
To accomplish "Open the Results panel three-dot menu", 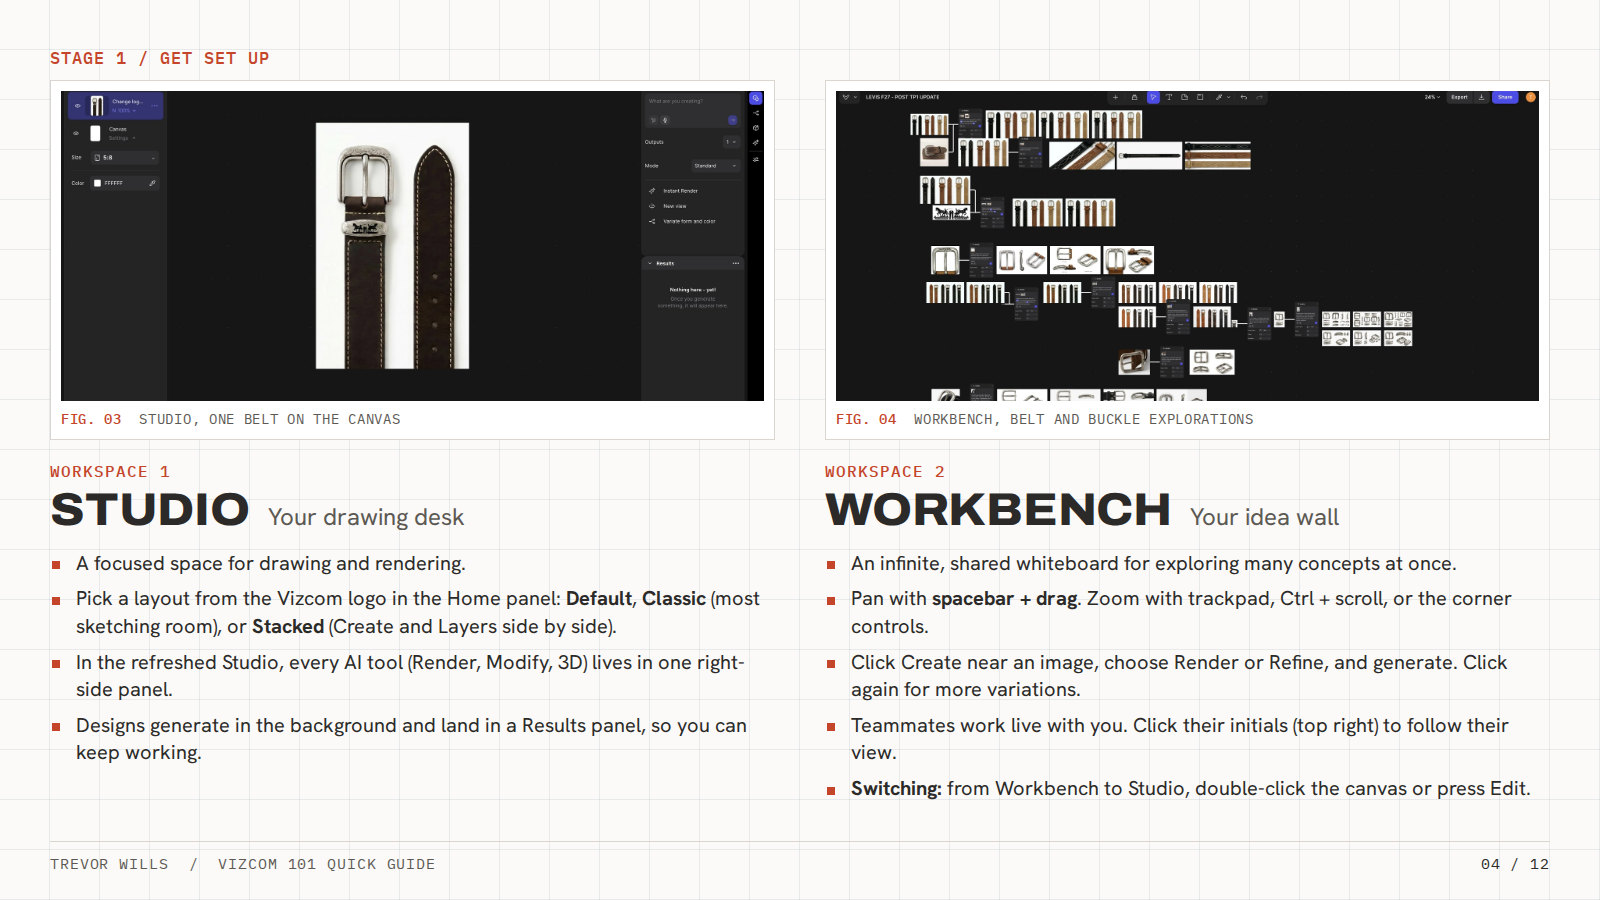I will point(736,264).
